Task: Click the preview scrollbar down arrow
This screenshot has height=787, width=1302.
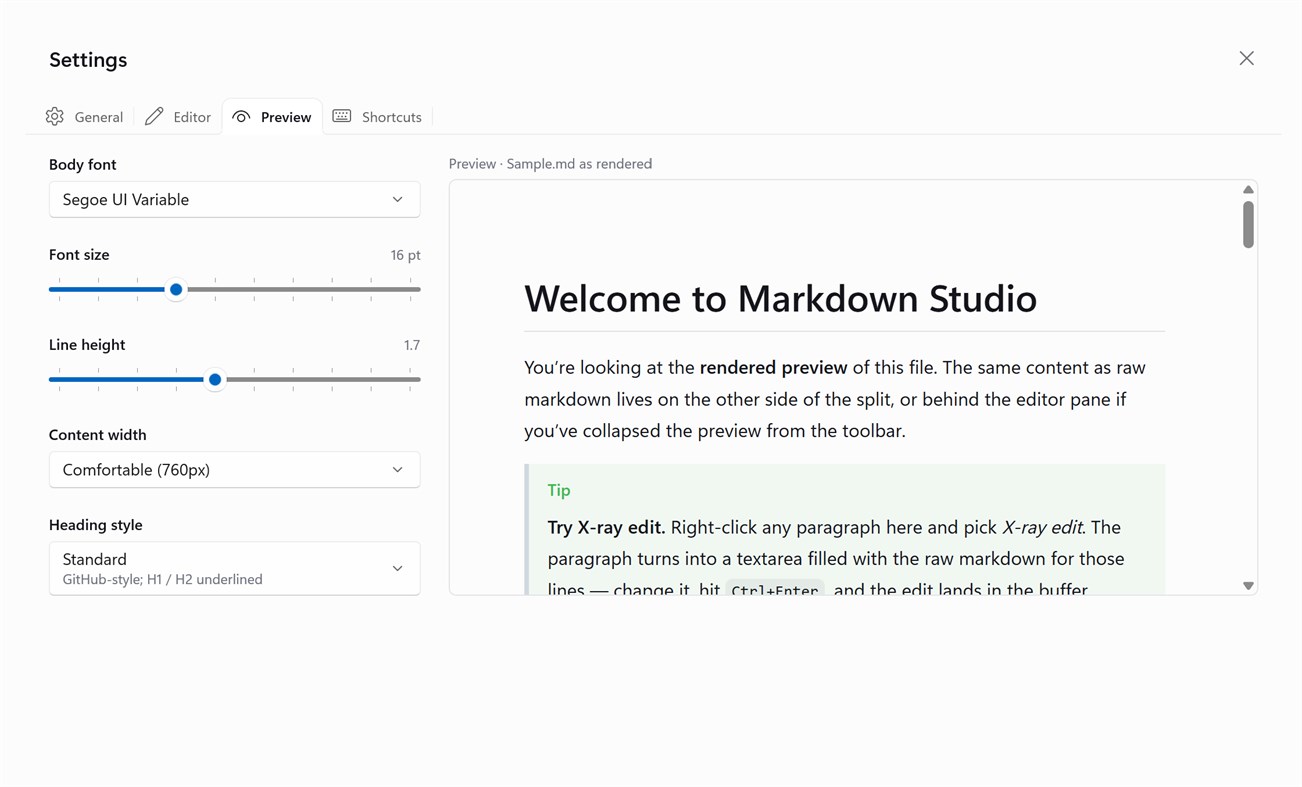Action: pos(1248,586)
